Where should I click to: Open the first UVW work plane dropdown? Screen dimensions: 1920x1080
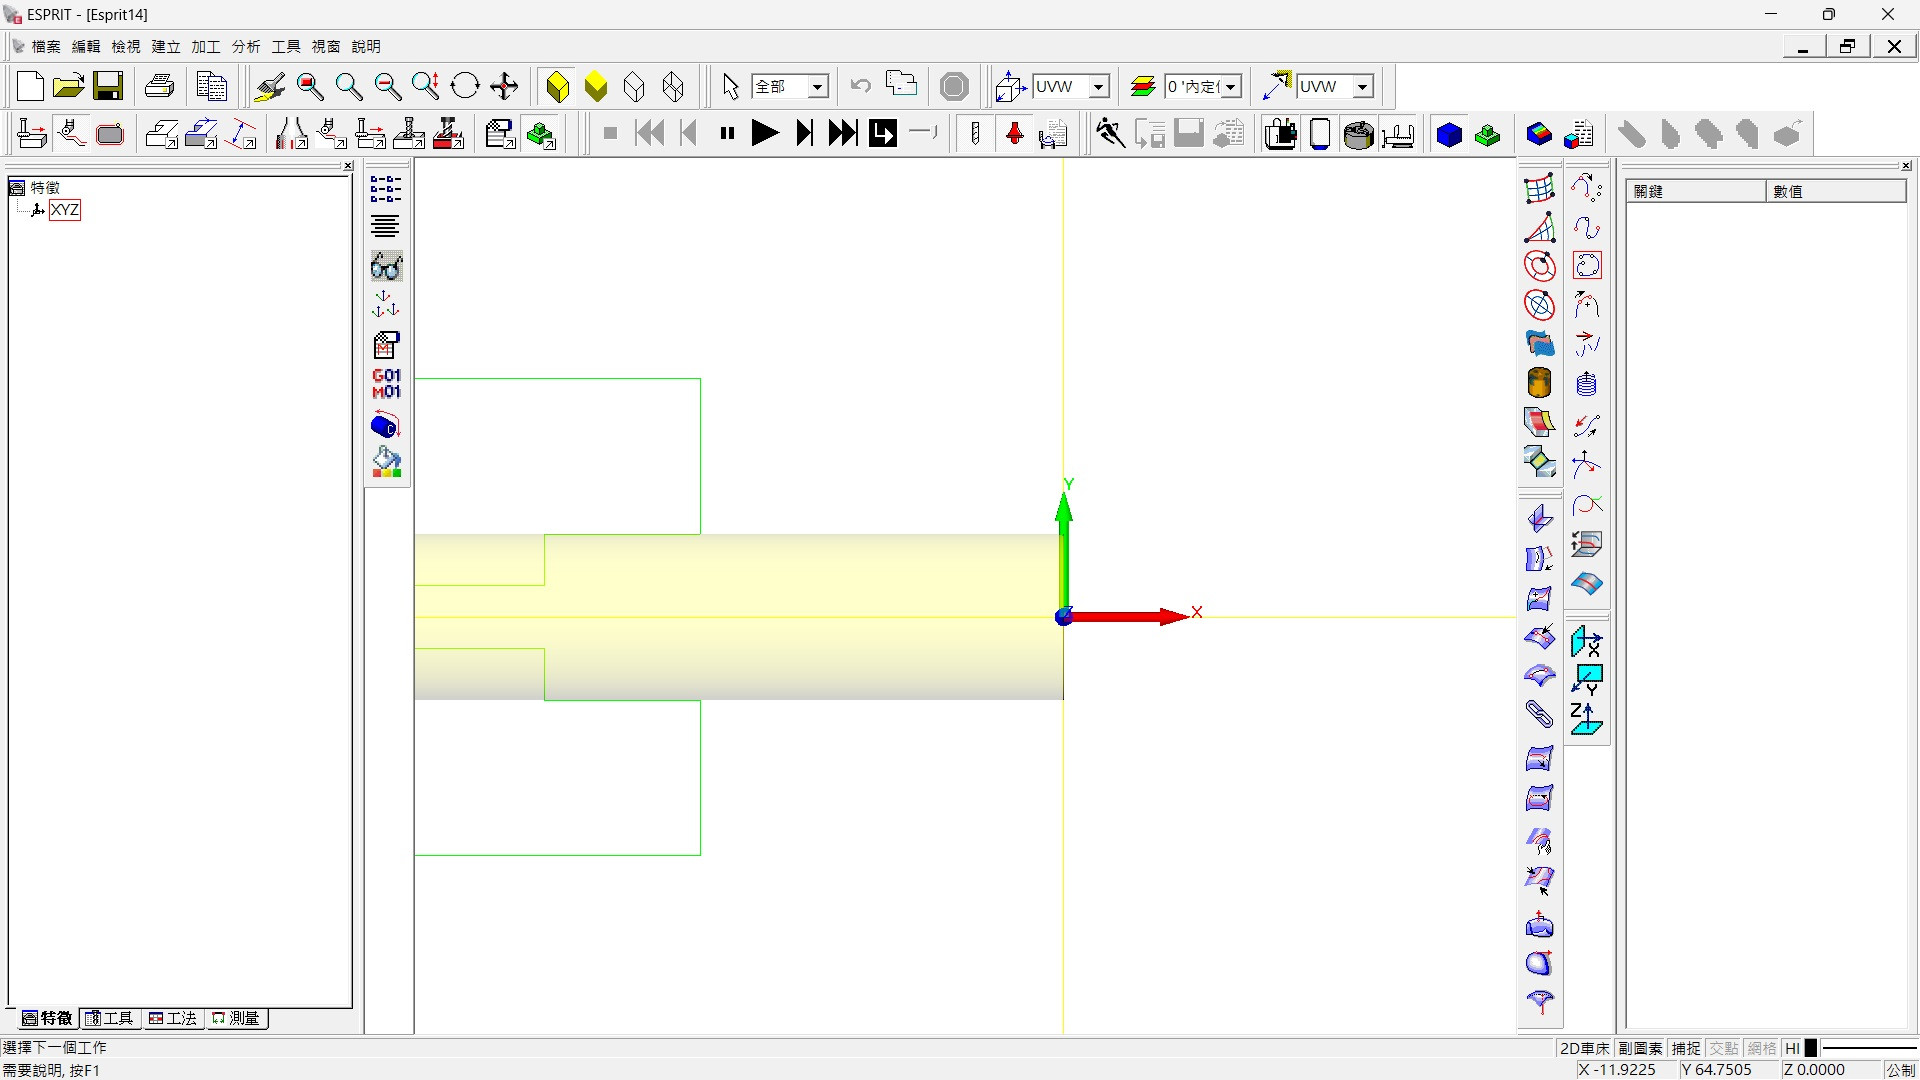coord(1098,87)
